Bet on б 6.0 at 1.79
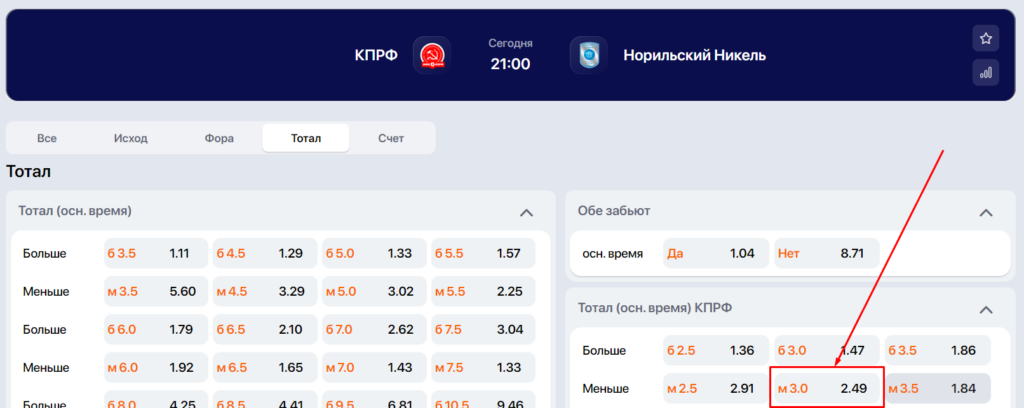Image resolution: width=1024 pixels, height=408 pixels. point(156,330)
